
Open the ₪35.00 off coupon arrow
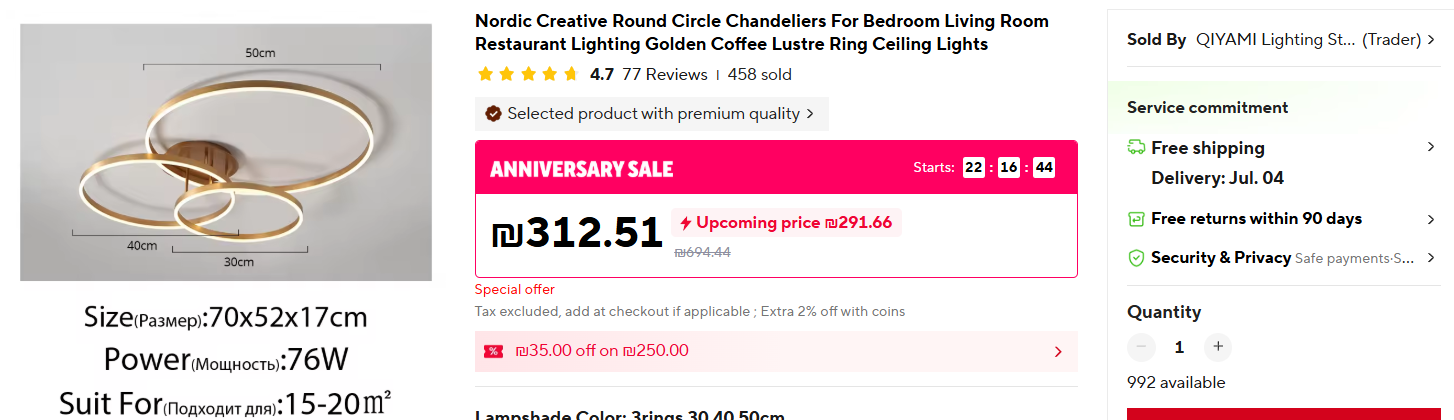pyautogui.click(x=1059, y=351)
